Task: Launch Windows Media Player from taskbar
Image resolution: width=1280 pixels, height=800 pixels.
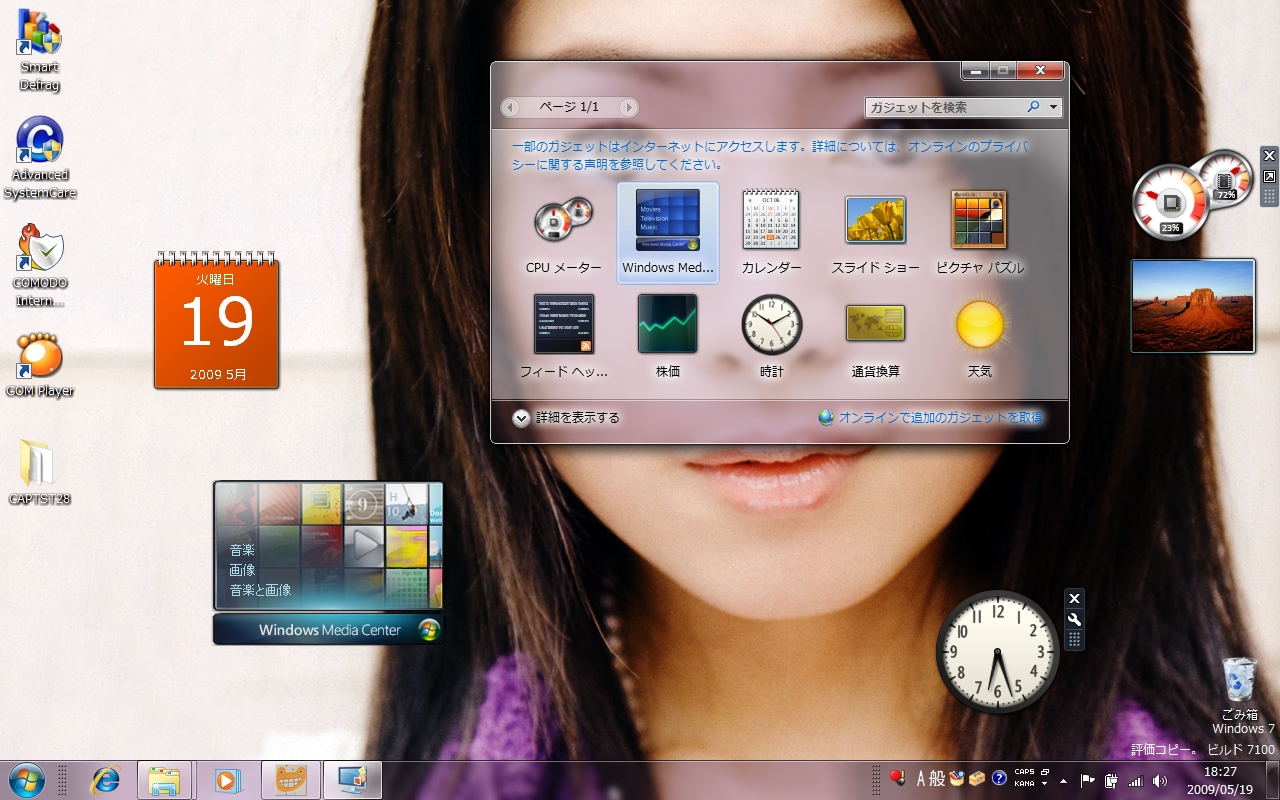Action: [x=227, y=780]
